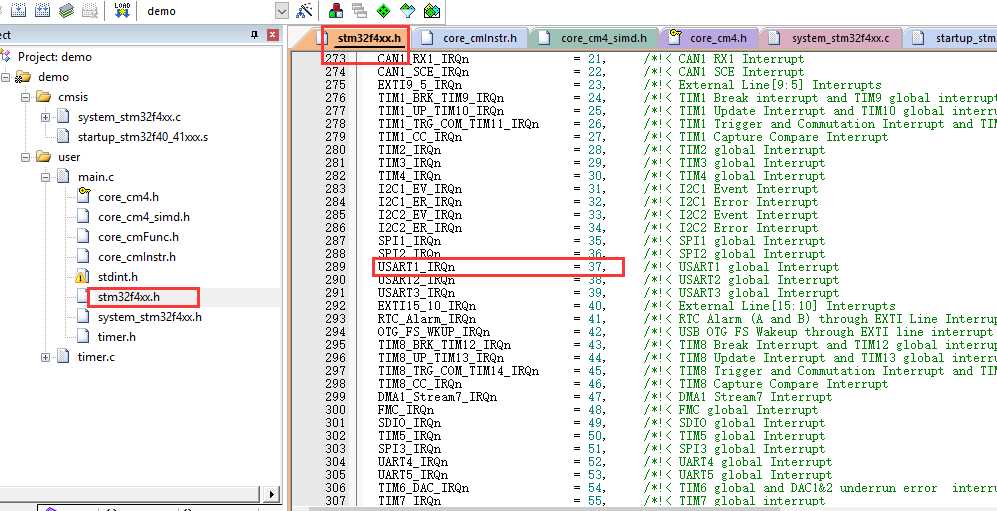The width and height of the screenshot is (997, 511).
Task: Open Options for Target magic wand icon
Action: pos(305,10)
